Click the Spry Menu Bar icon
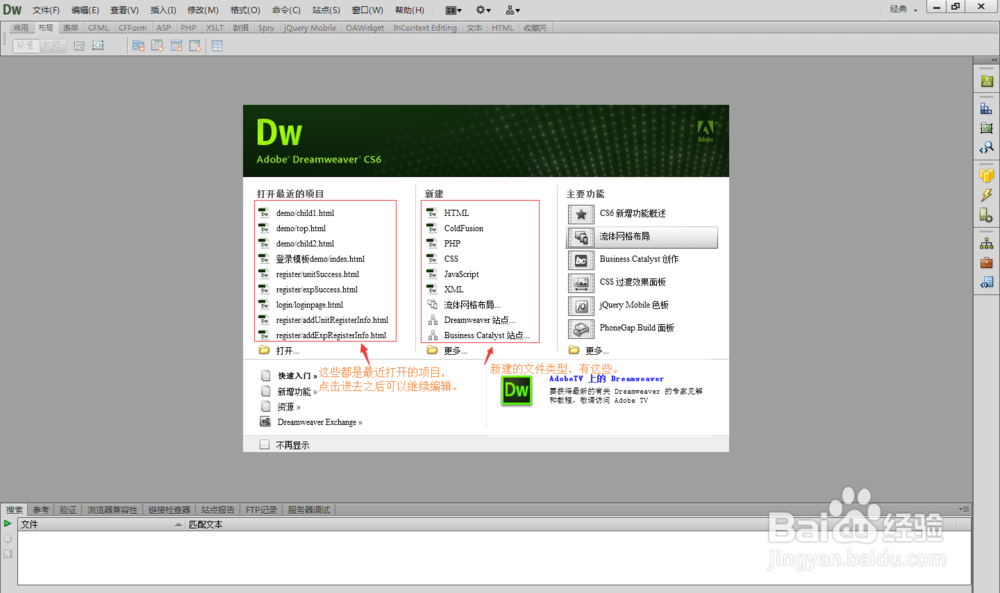Viewport: 1000px width, 593px height. (138, 46)
